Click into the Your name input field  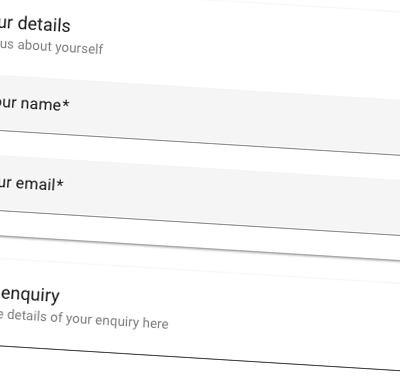200,115
